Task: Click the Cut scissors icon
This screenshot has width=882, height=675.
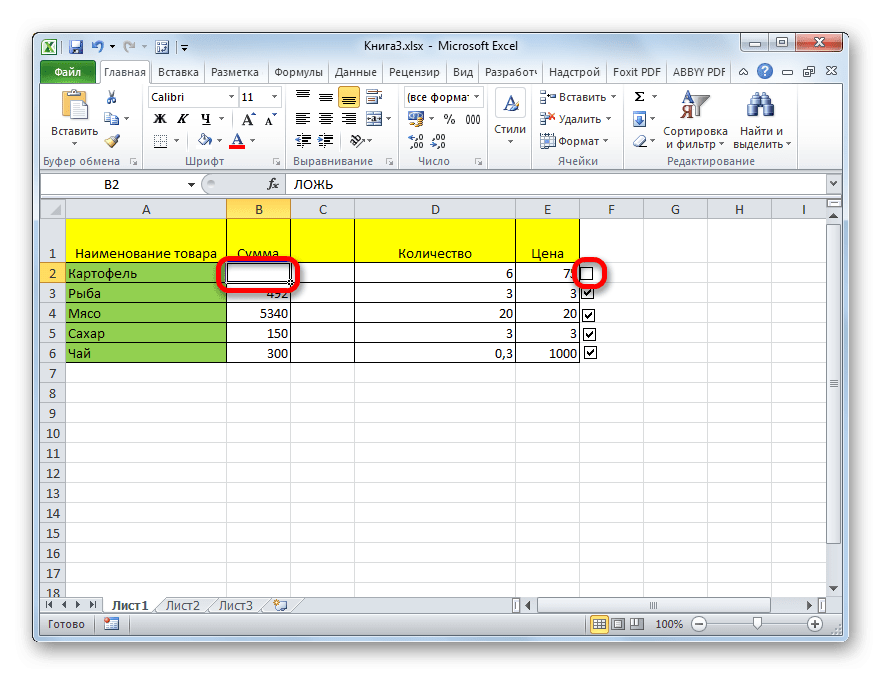Action: 111,97
